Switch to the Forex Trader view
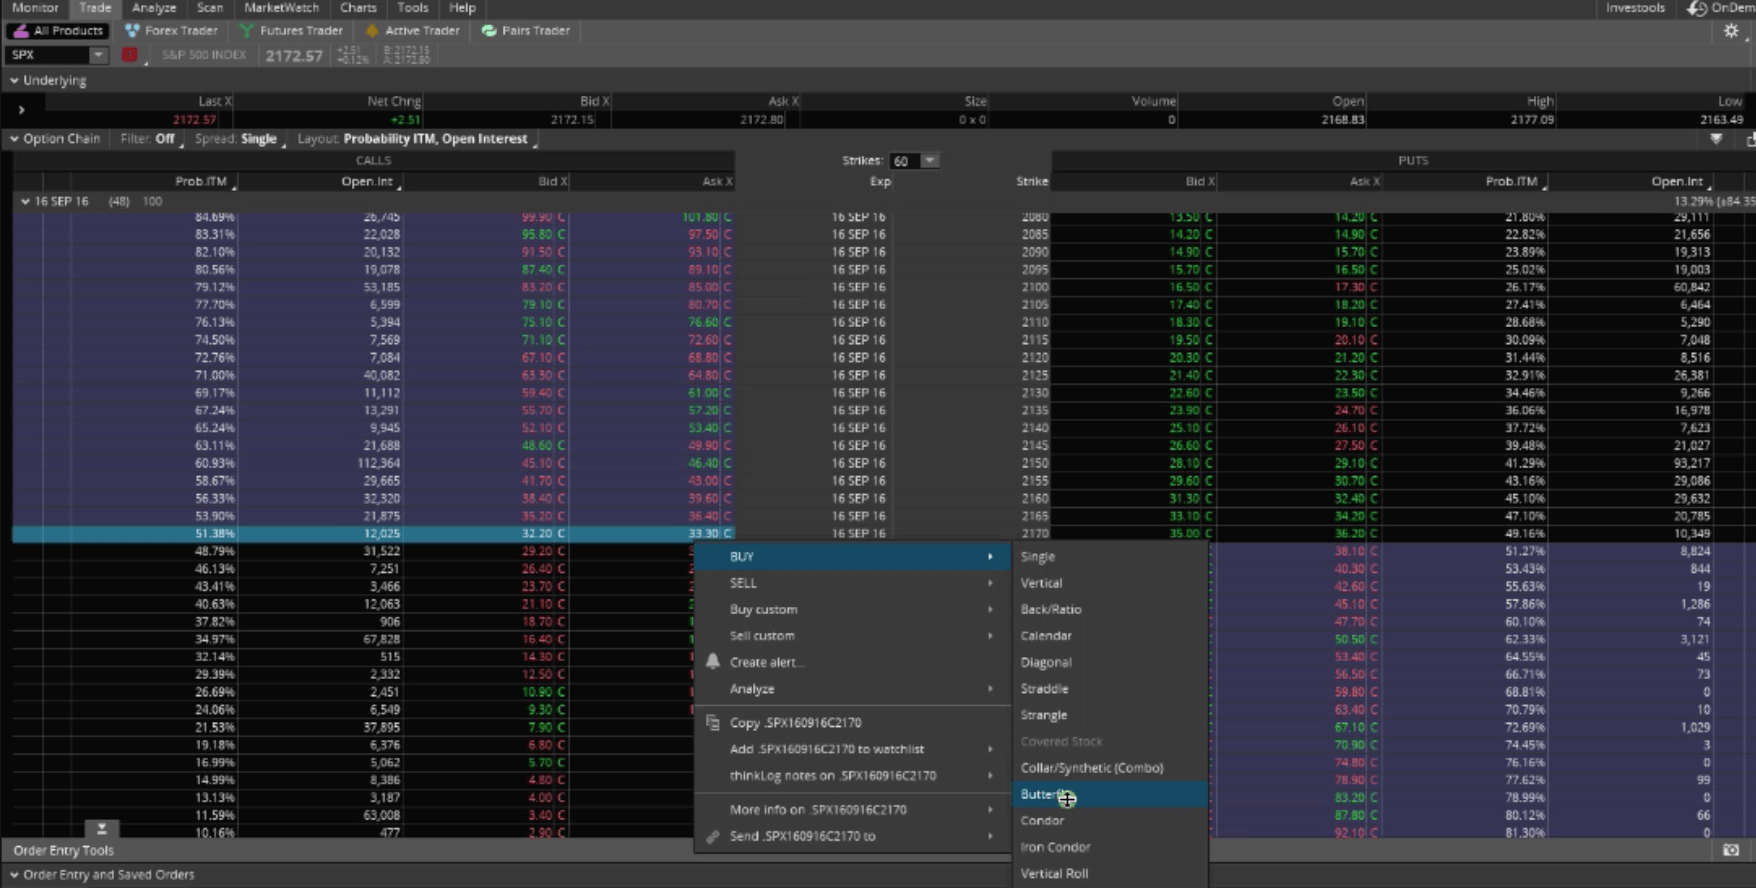Image resolution: width=1756 pixels, height=888 pixels. click(171, 31)
